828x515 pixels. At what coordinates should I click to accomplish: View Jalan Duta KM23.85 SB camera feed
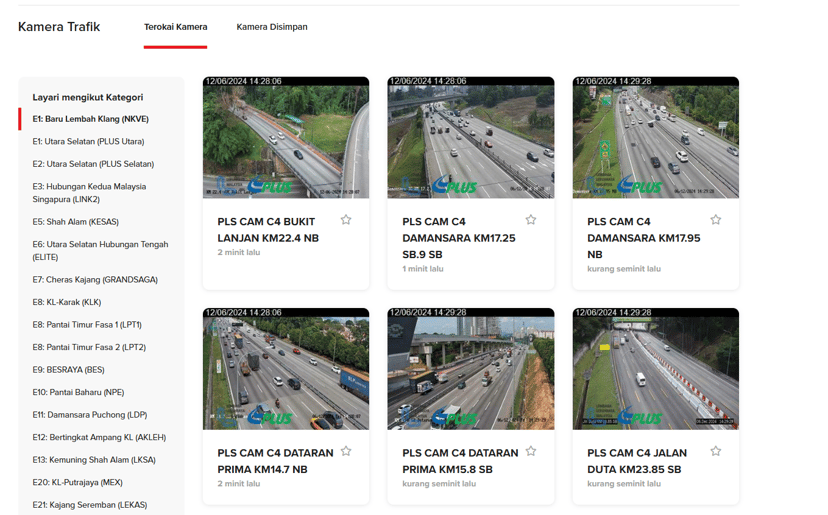pos(655,369)
